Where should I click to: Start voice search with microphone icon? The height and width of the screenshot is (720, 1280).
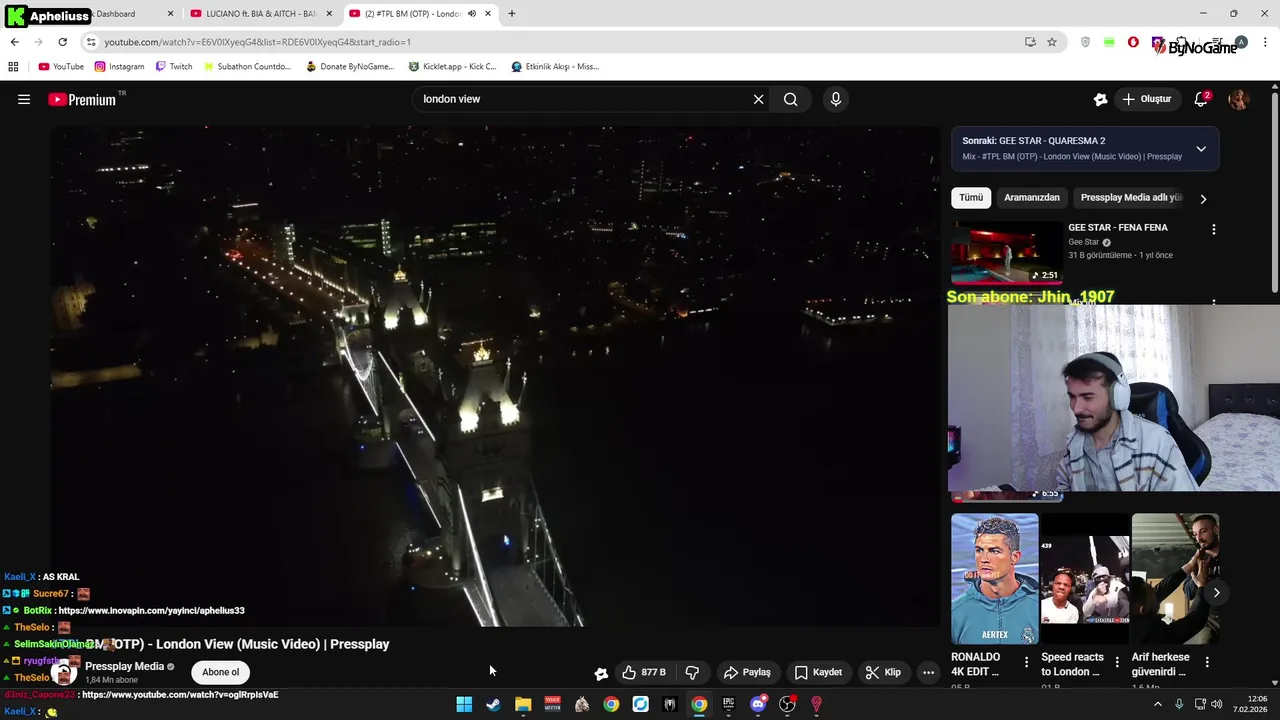click(x=836, y=99)
